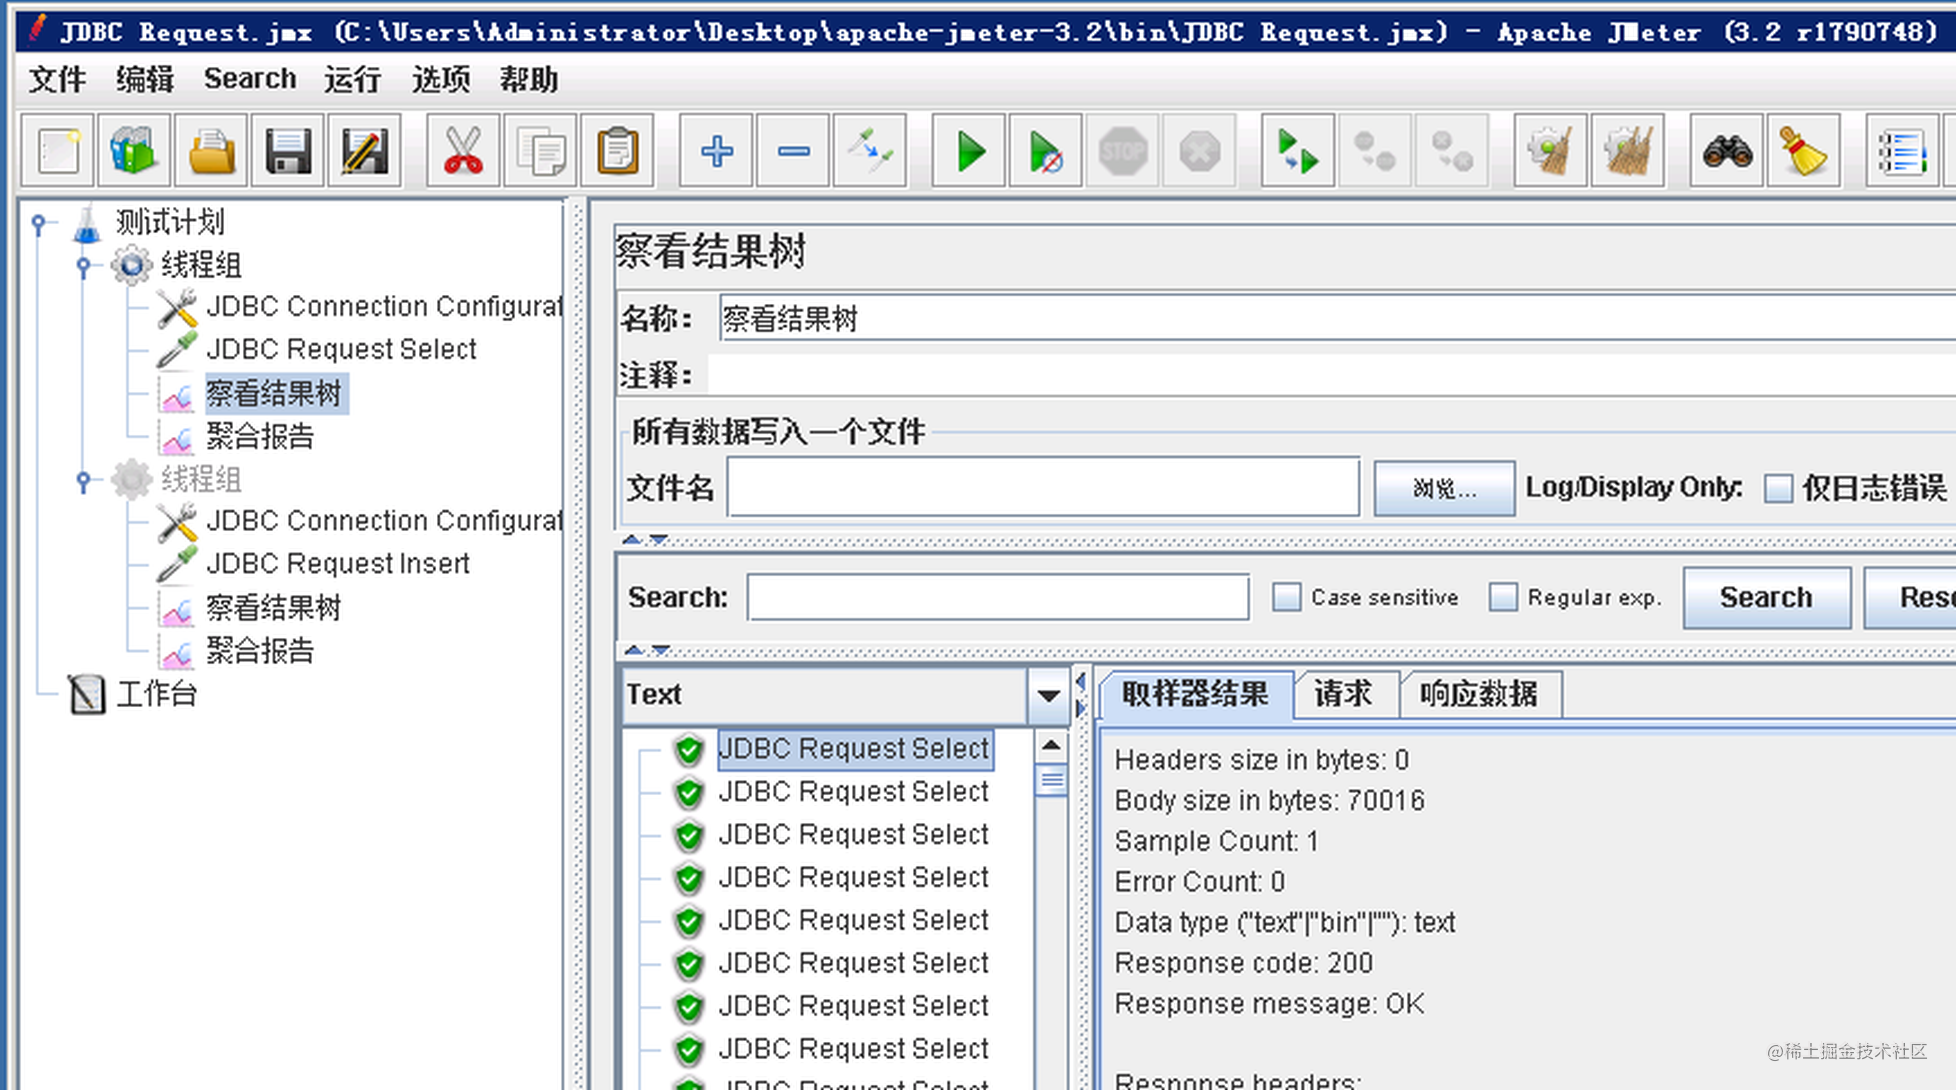Open the Function Helper dialog icon
Screen dimensions: 1956x1090
(1903, 151)
